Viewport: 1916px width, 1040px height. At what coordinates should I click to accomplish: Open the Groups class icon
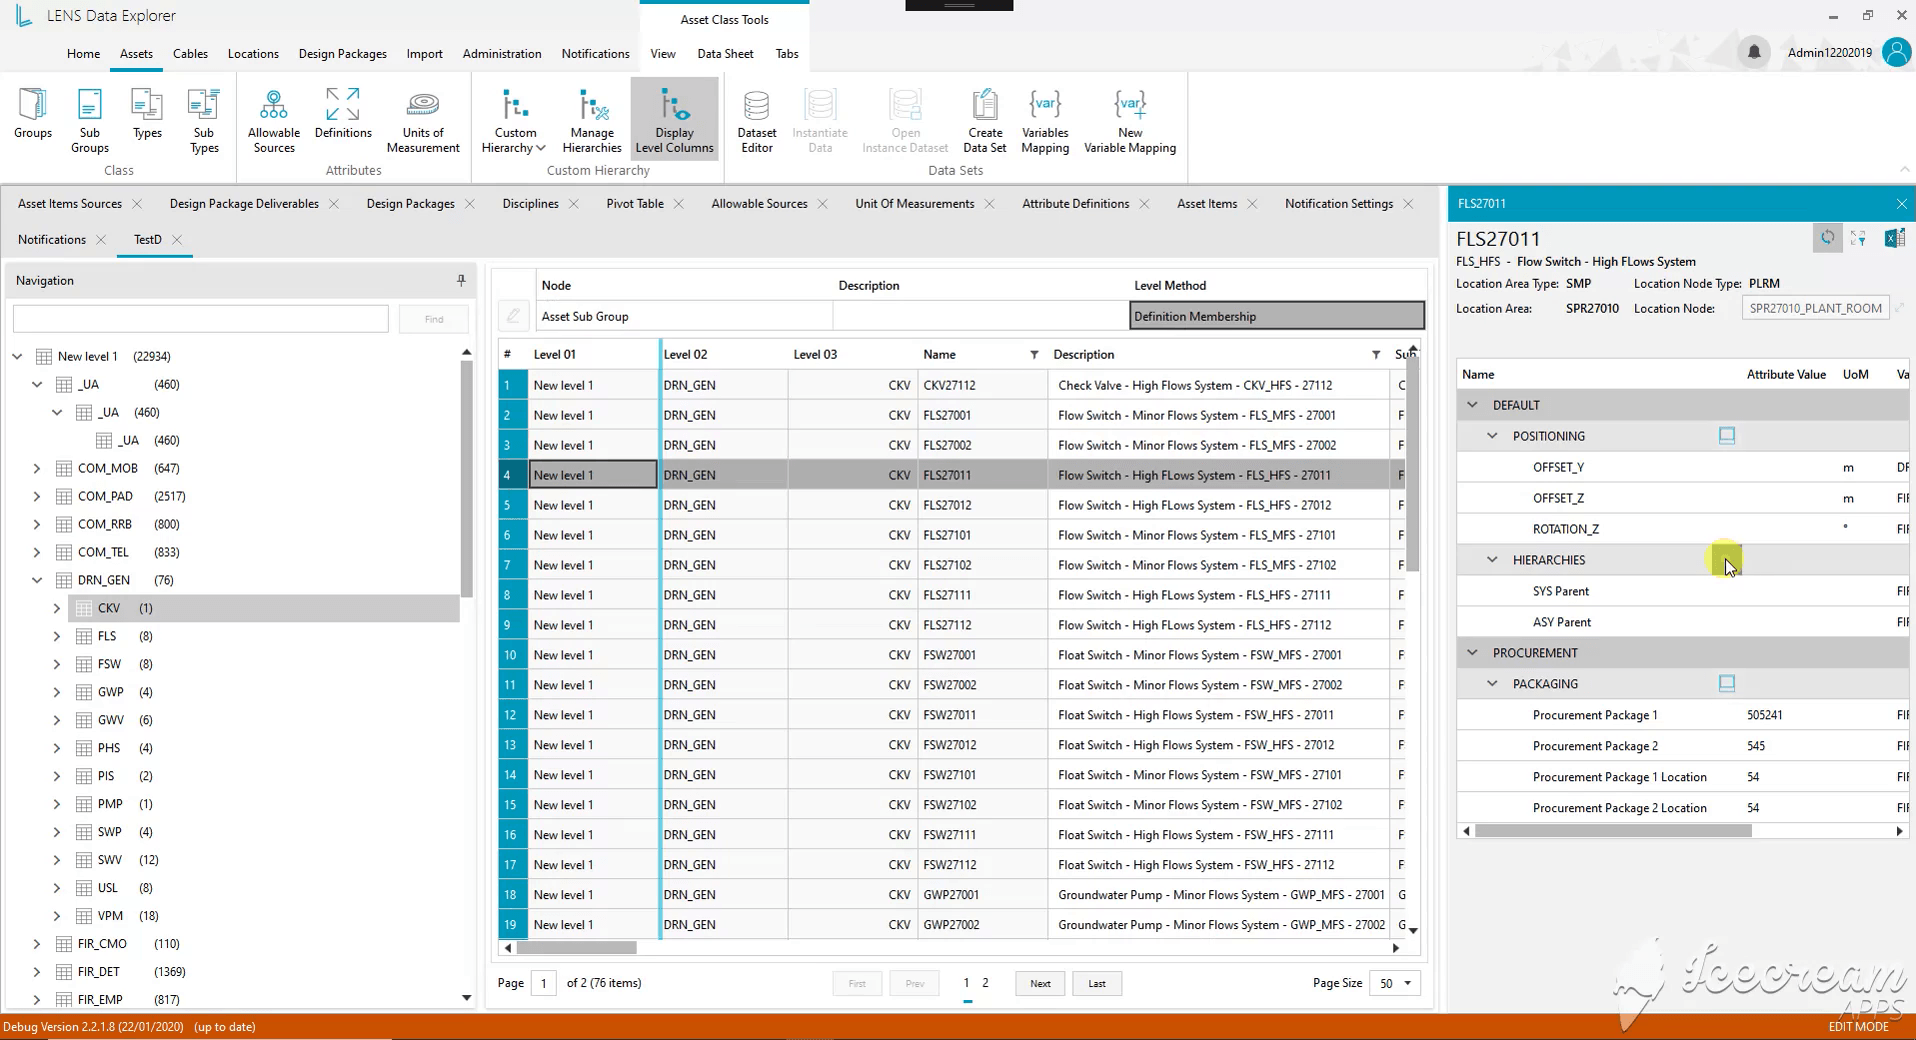(33, 113)
